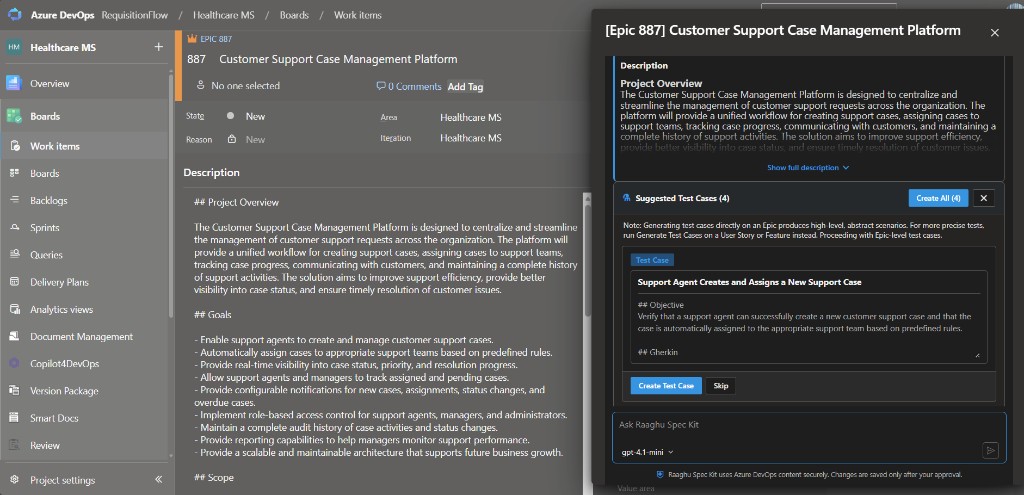Open the Boards sub-item icon under Work items
This screenshot has height=495, width=1024.
[14, 173]
